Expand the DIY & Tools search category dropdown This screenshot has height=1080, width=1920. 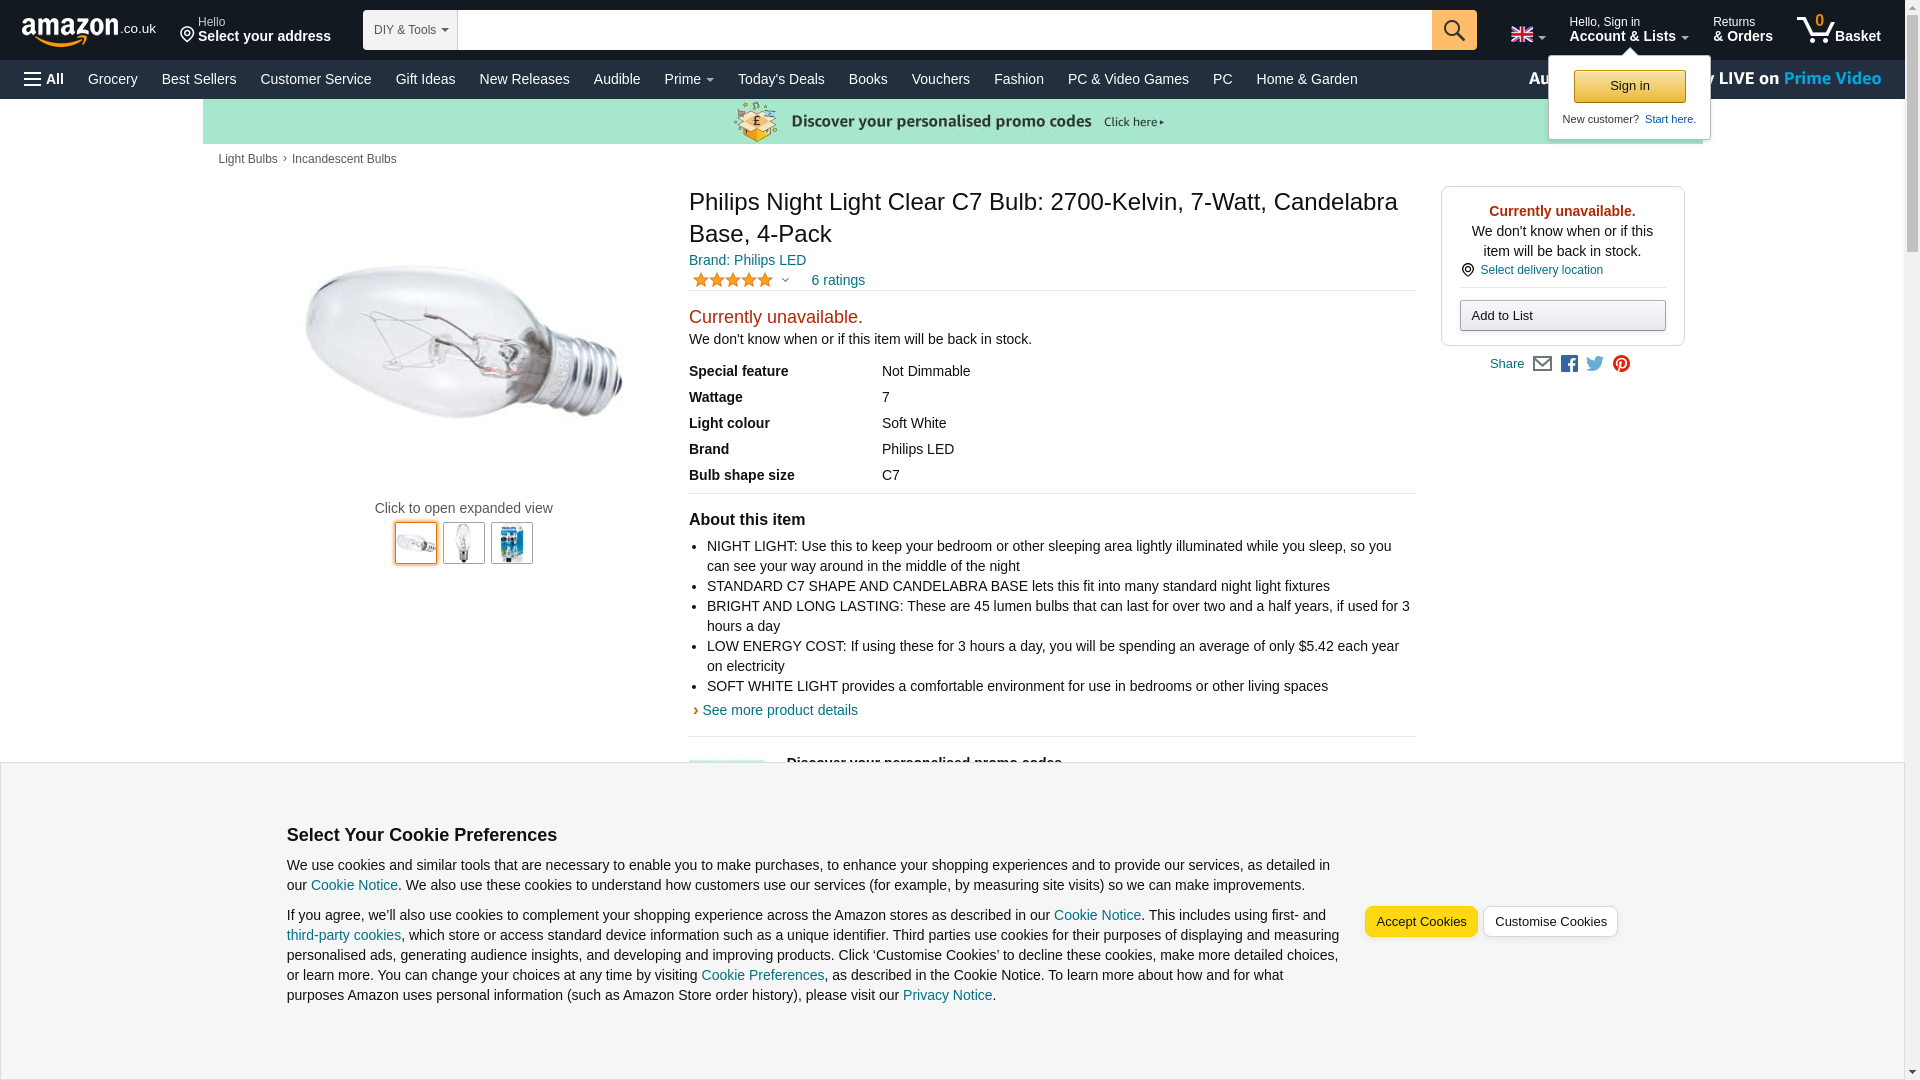pyautogui.click(x=410, y=30)
